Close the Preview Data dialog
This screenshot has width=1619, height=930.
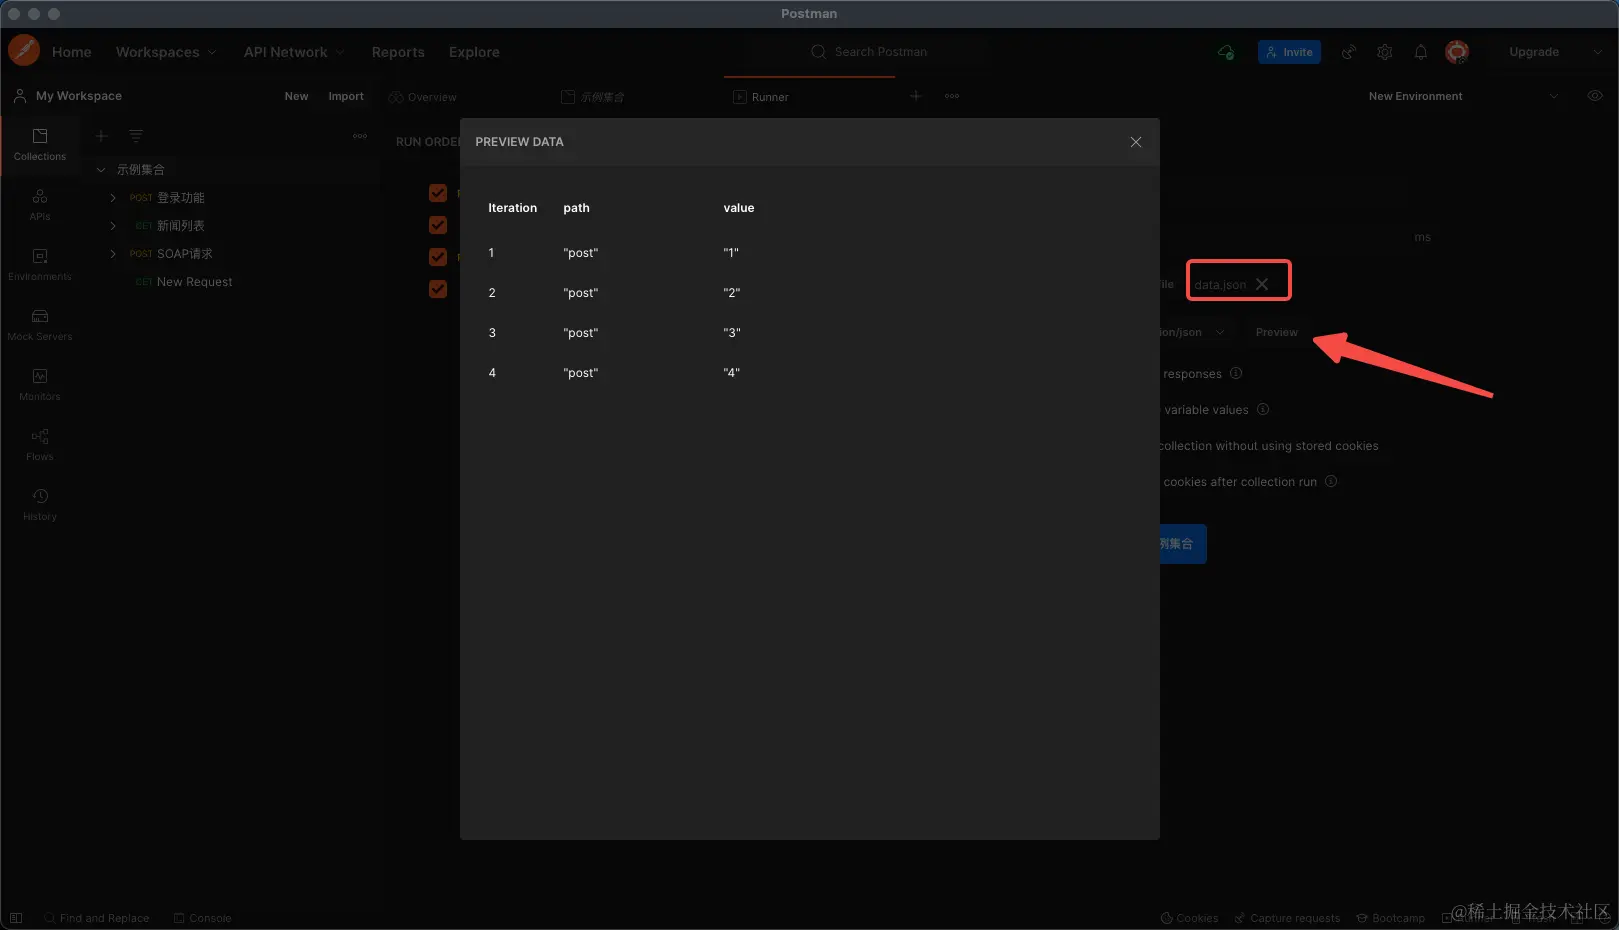pos(1136,142)
